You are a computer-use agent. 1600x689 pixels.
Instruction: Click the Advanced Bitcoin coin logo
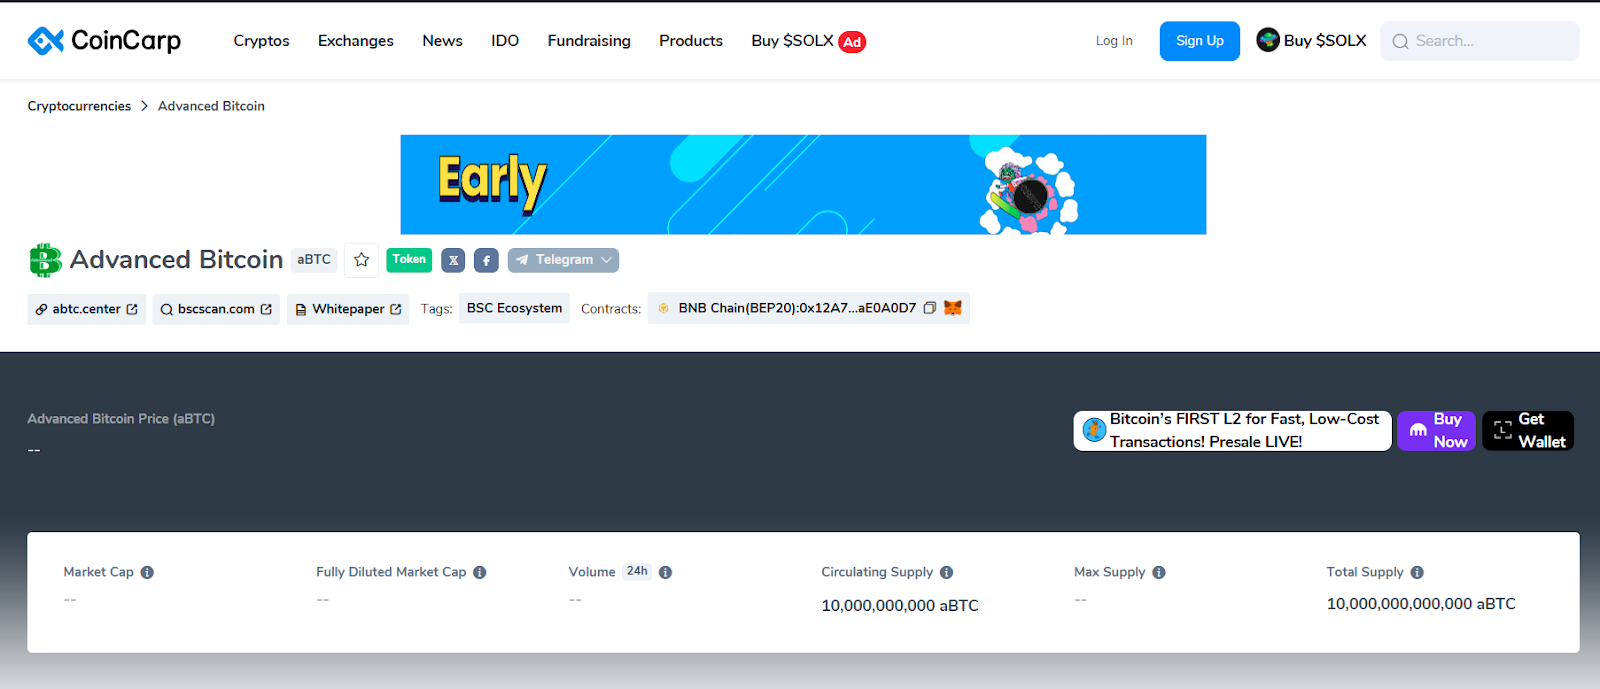(45, 260)
